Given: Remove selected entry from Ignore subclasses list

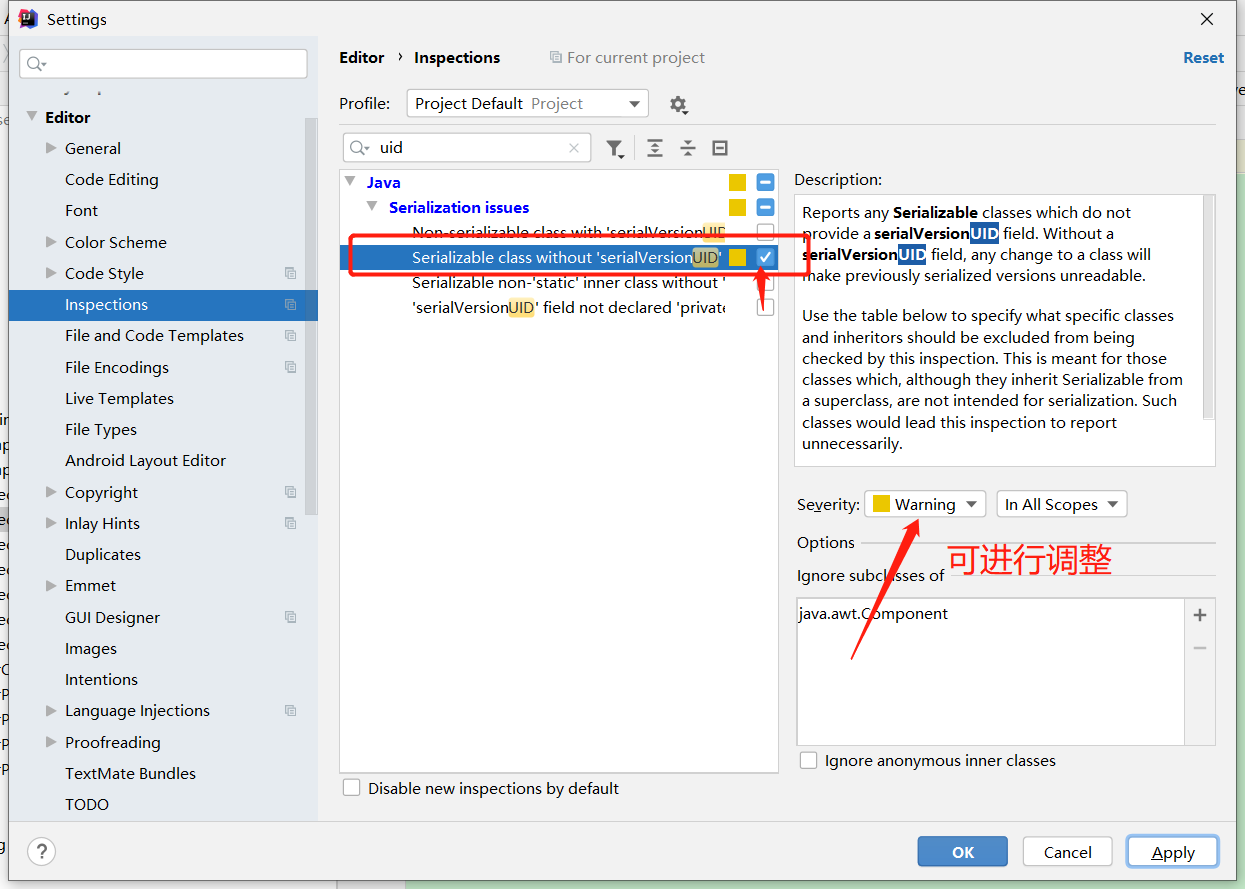Looking at the screenshot, I should pyautogui.click(x=1199, y=646).
